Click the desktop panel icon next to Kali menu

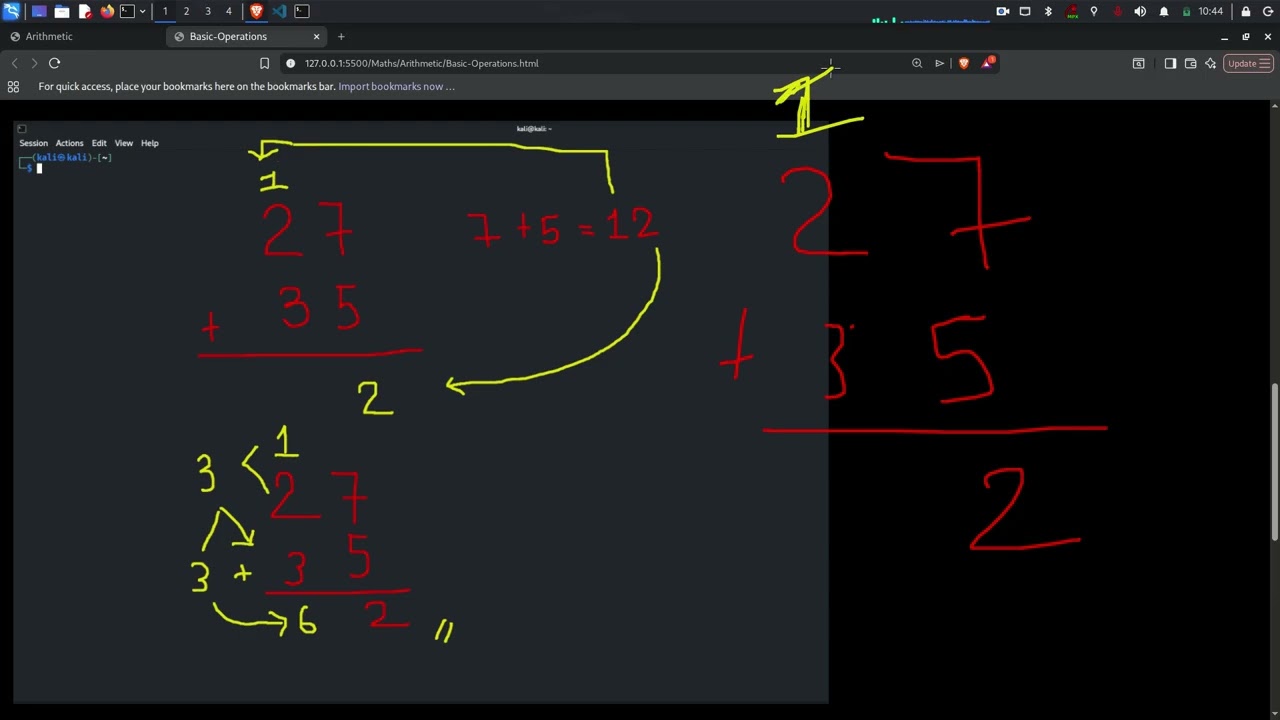(39, 11)
